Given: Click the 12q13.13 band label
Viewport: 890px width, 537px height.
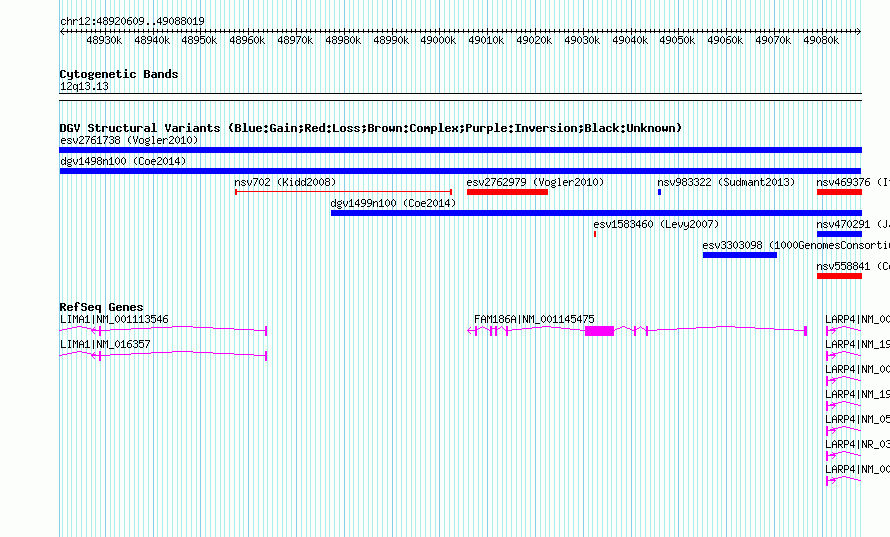Looking at the screenshot, I should click(x=84, y=86).
